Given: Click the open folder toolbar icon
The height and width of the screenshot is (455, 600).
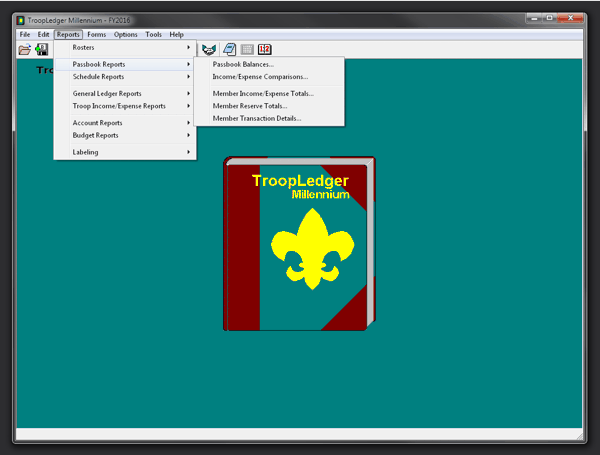Looking at the screenshot, I should coord(24,49).
